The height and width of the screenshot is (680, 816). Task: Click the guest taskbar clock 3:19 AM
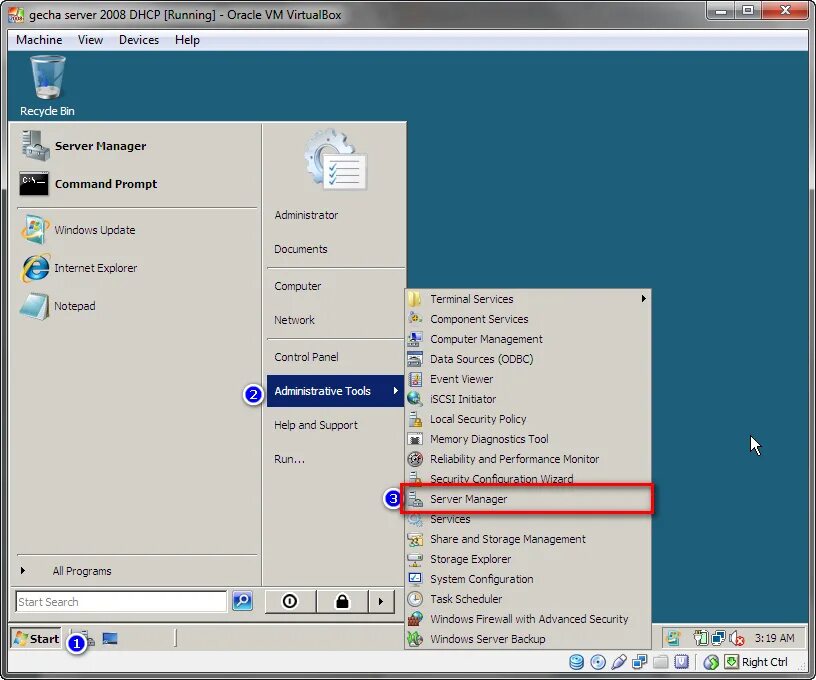click(774, 638)
